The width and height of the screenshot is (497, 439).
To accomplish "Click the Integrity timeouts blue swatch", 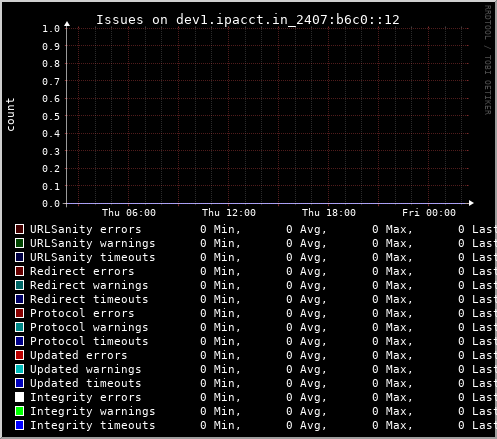I will coord(20,425).
